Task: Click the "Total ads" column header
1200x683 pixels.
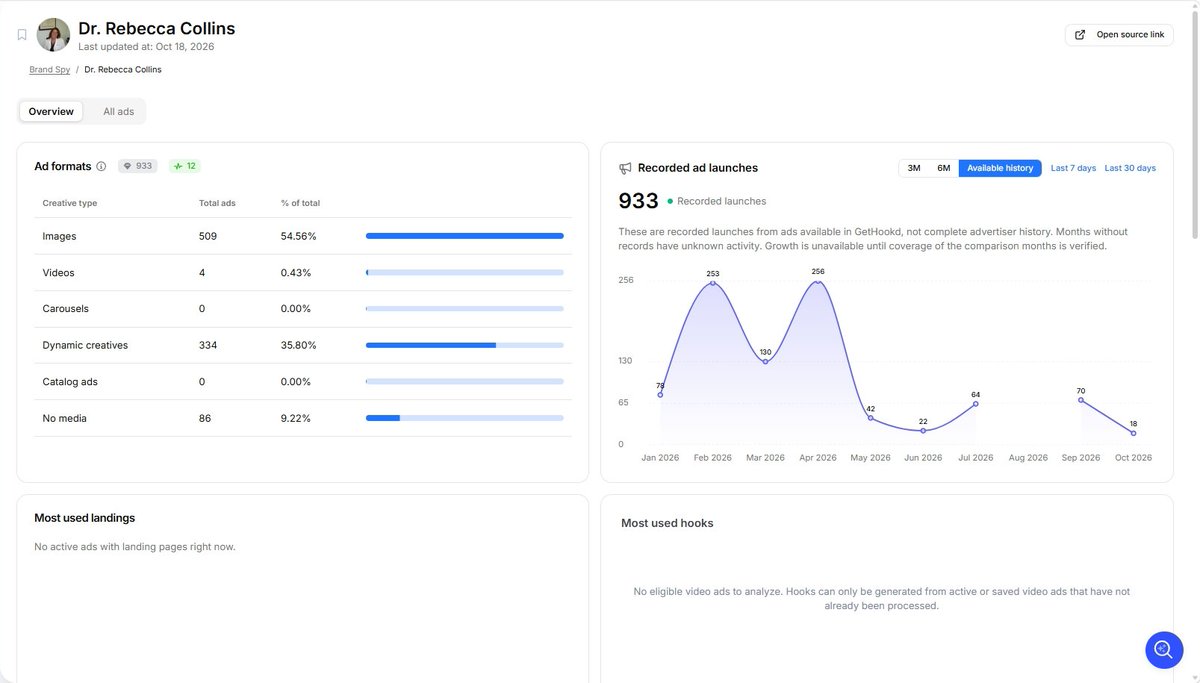Action: tap(217, 203)
